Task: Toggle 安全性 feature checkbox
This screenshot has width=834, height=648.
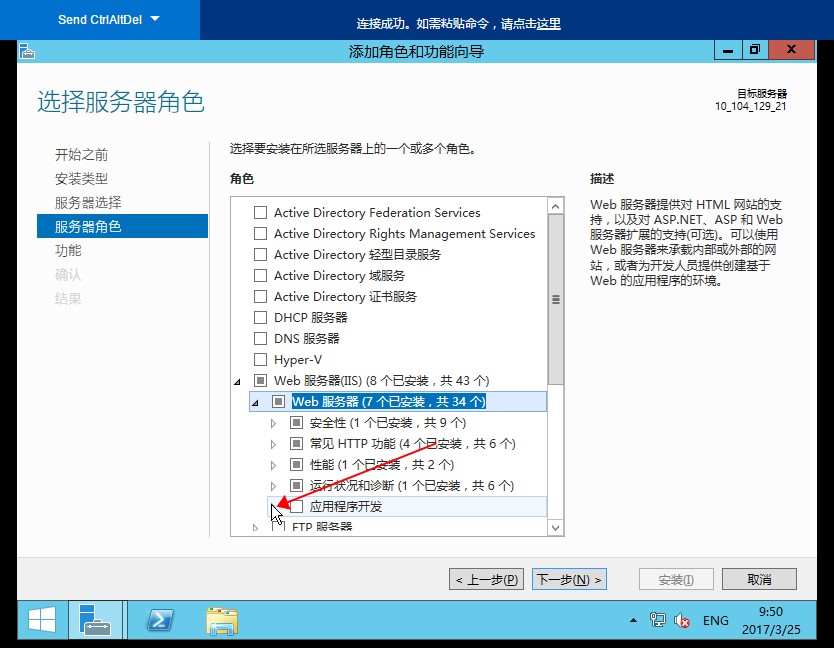Action: 296,423
